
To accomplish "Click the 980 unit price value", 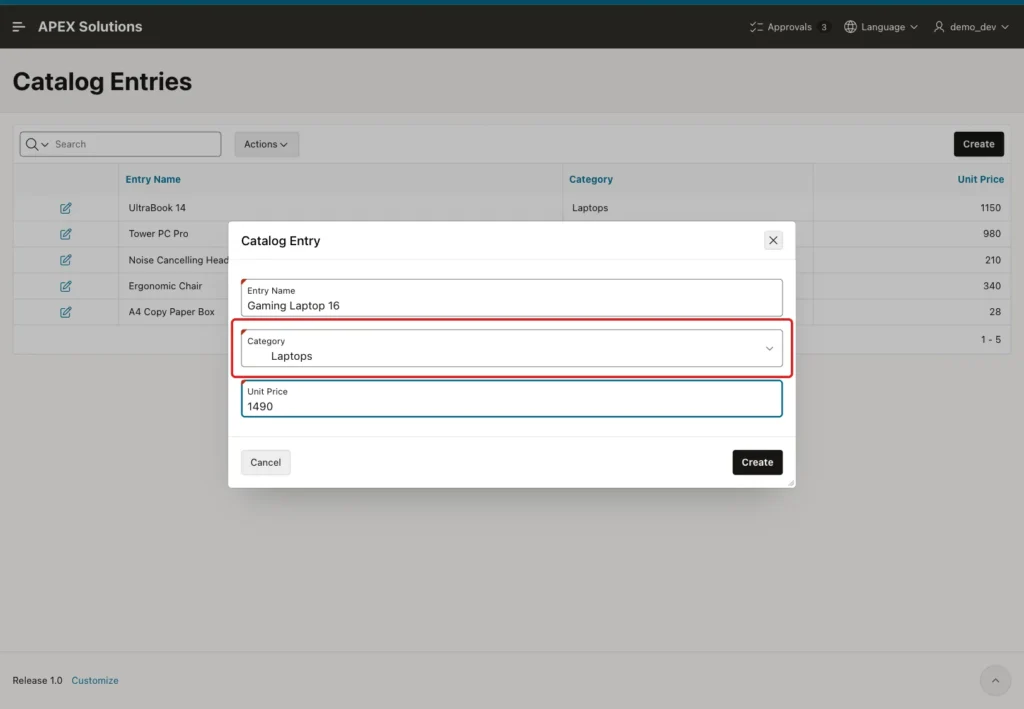I will click(x=991, y=234).
